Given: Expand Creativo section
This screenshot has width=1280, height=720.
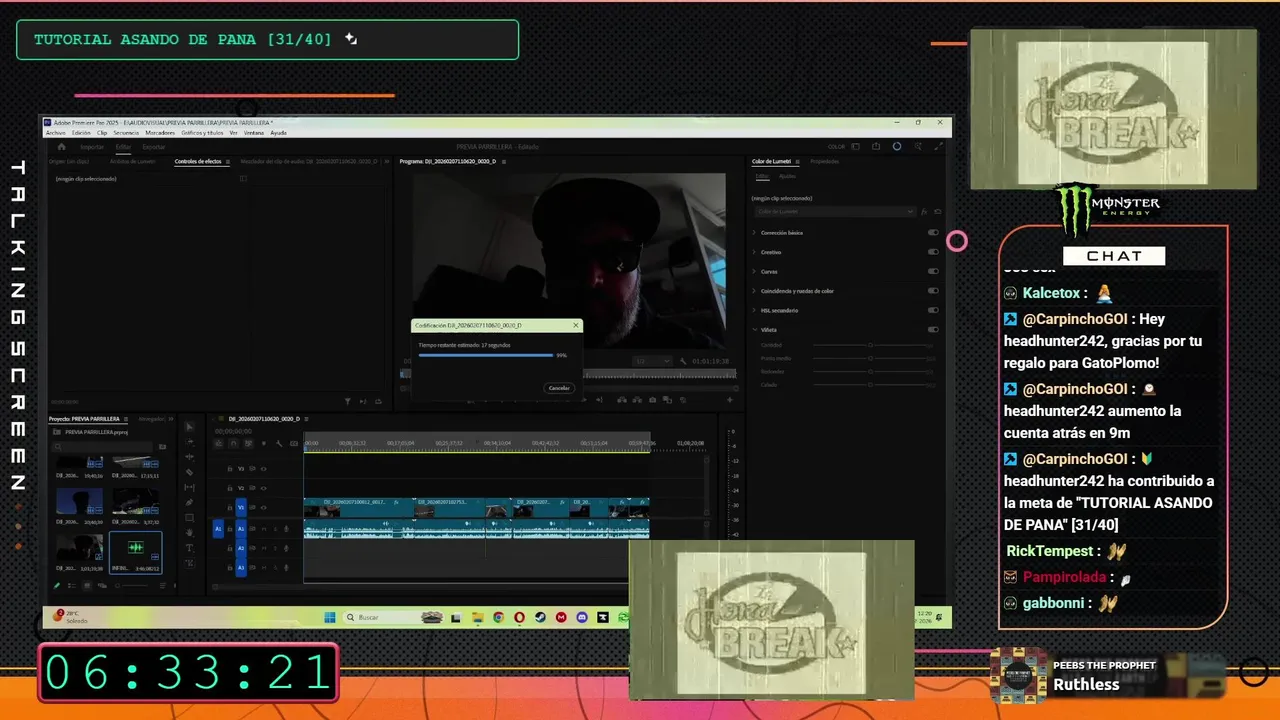Looking at the screenshot, I should (754, 252).
